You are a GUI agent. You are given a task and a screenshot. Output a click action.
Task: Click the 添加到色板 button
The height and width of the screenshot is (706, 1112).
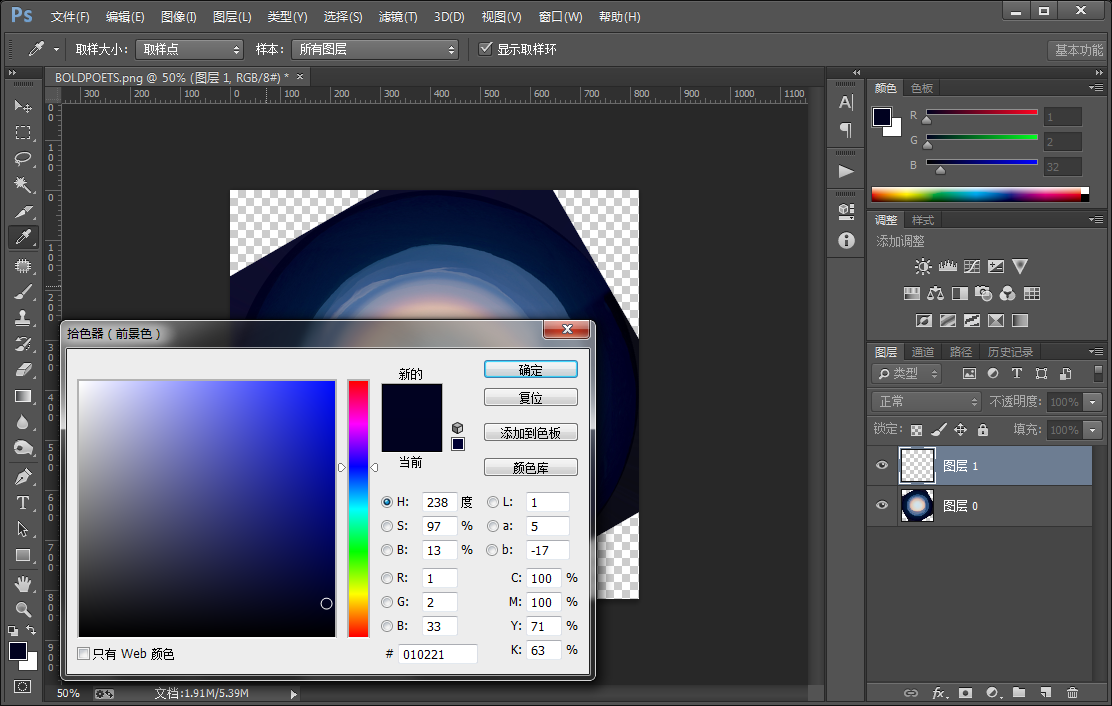click(530, 432)
